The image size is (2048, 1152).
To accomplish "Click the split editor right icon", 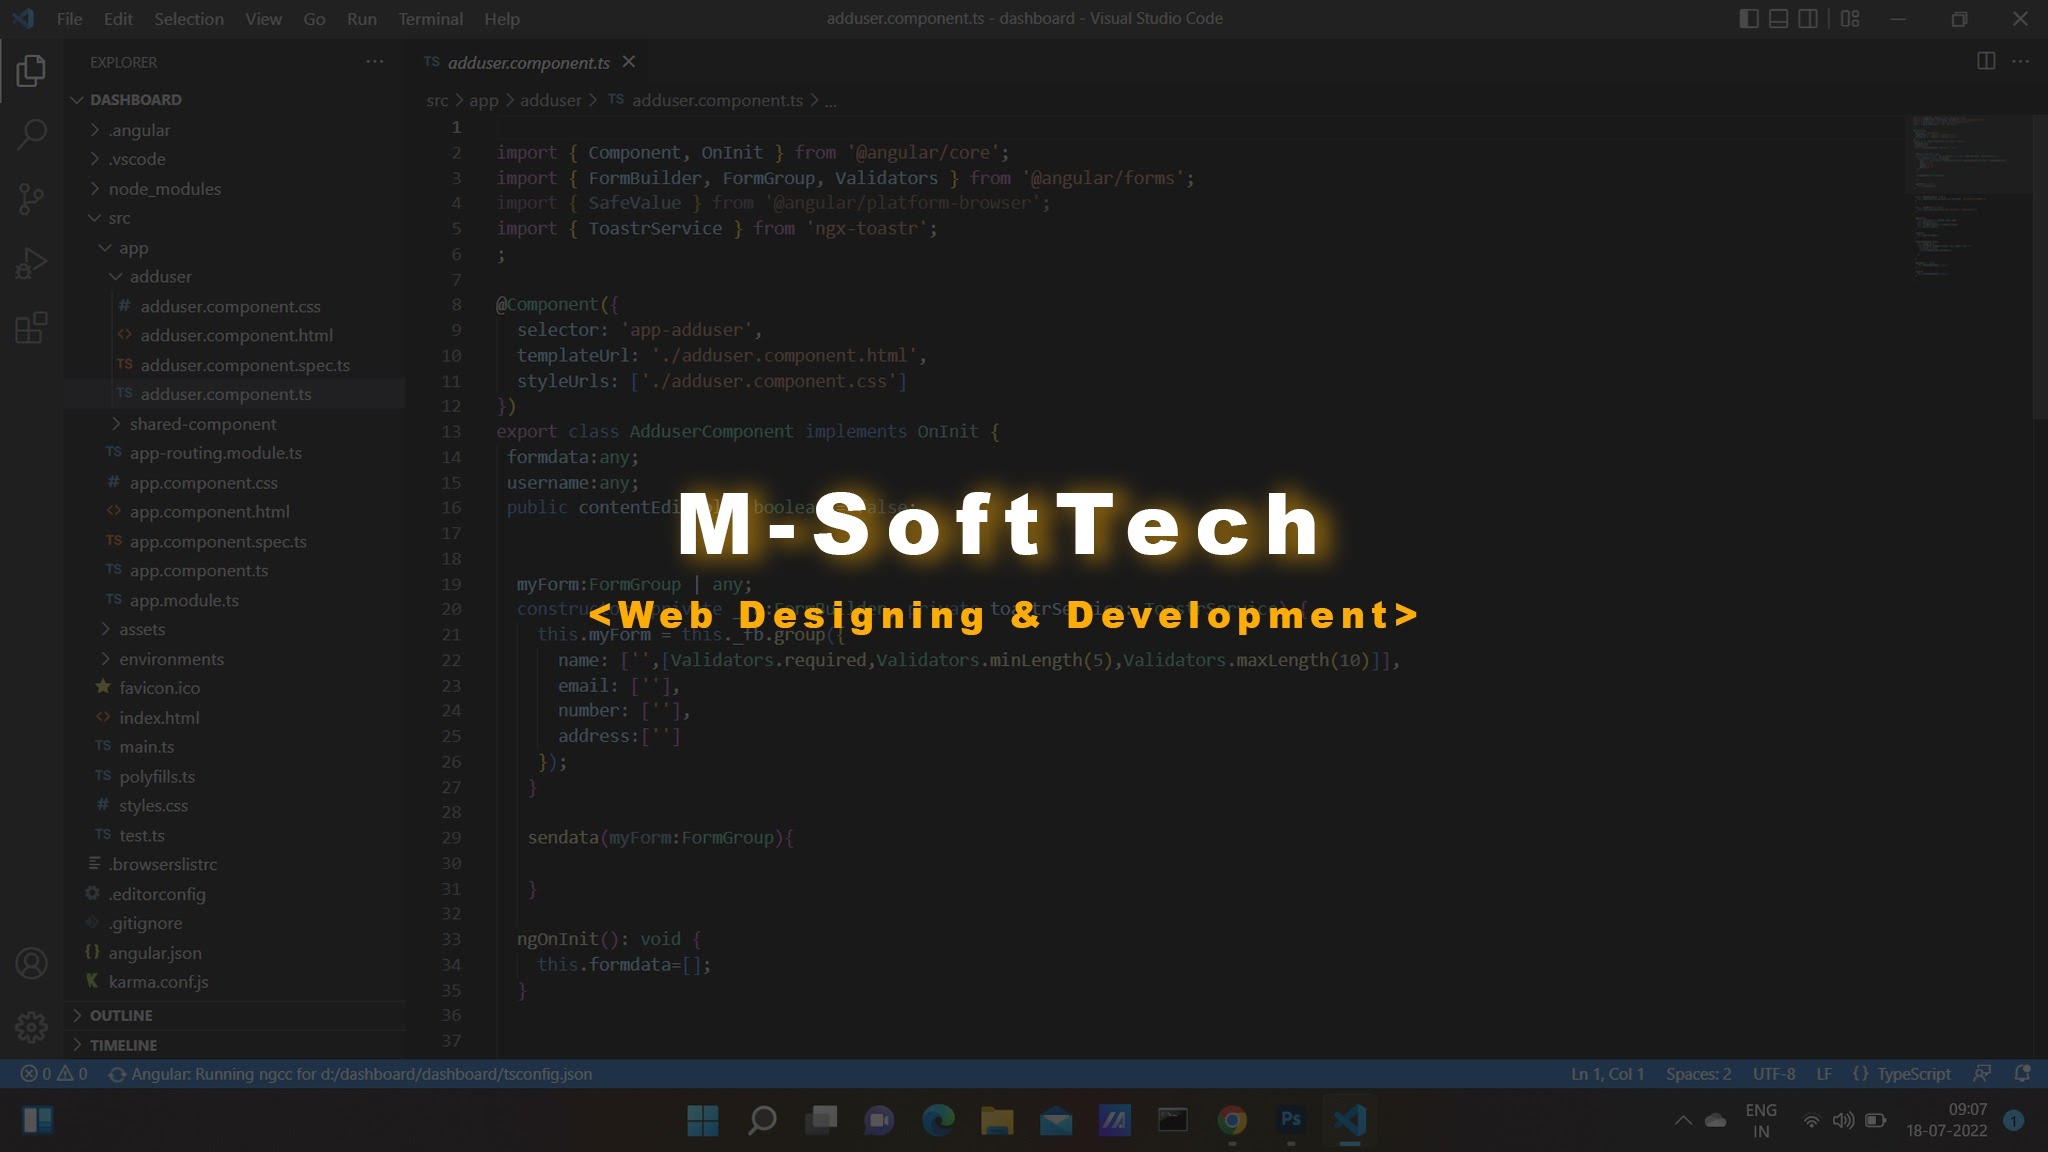I will (1986, 62).
